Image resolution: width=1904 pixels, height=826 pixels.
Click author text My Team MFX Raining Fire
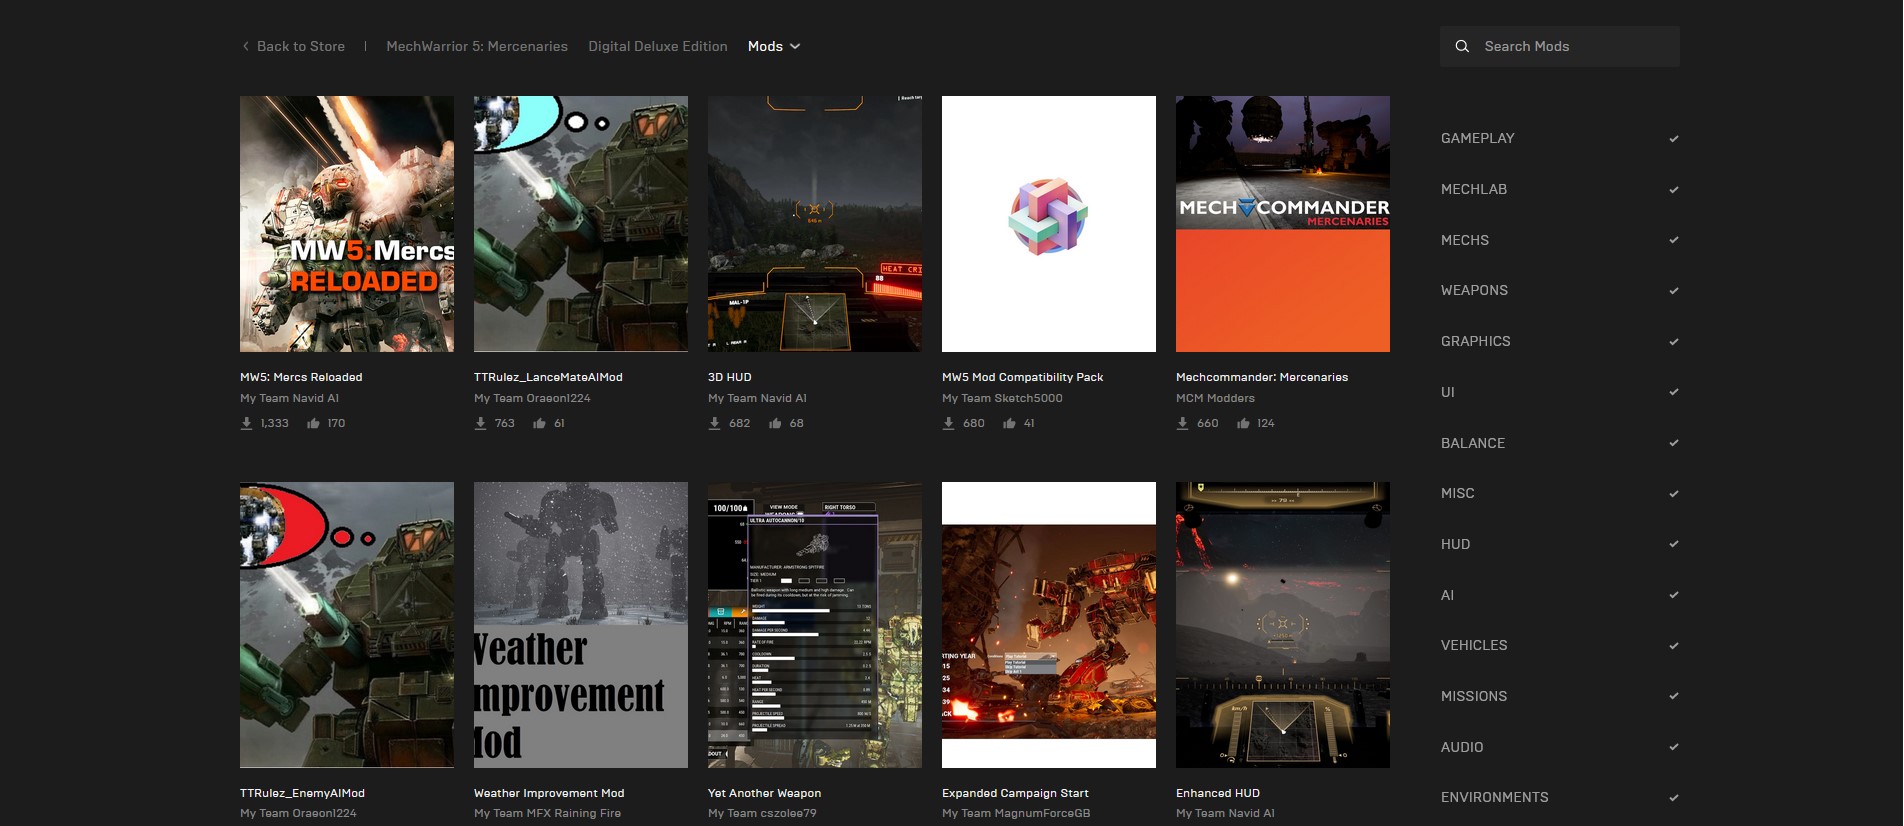(x=547, y=813)
